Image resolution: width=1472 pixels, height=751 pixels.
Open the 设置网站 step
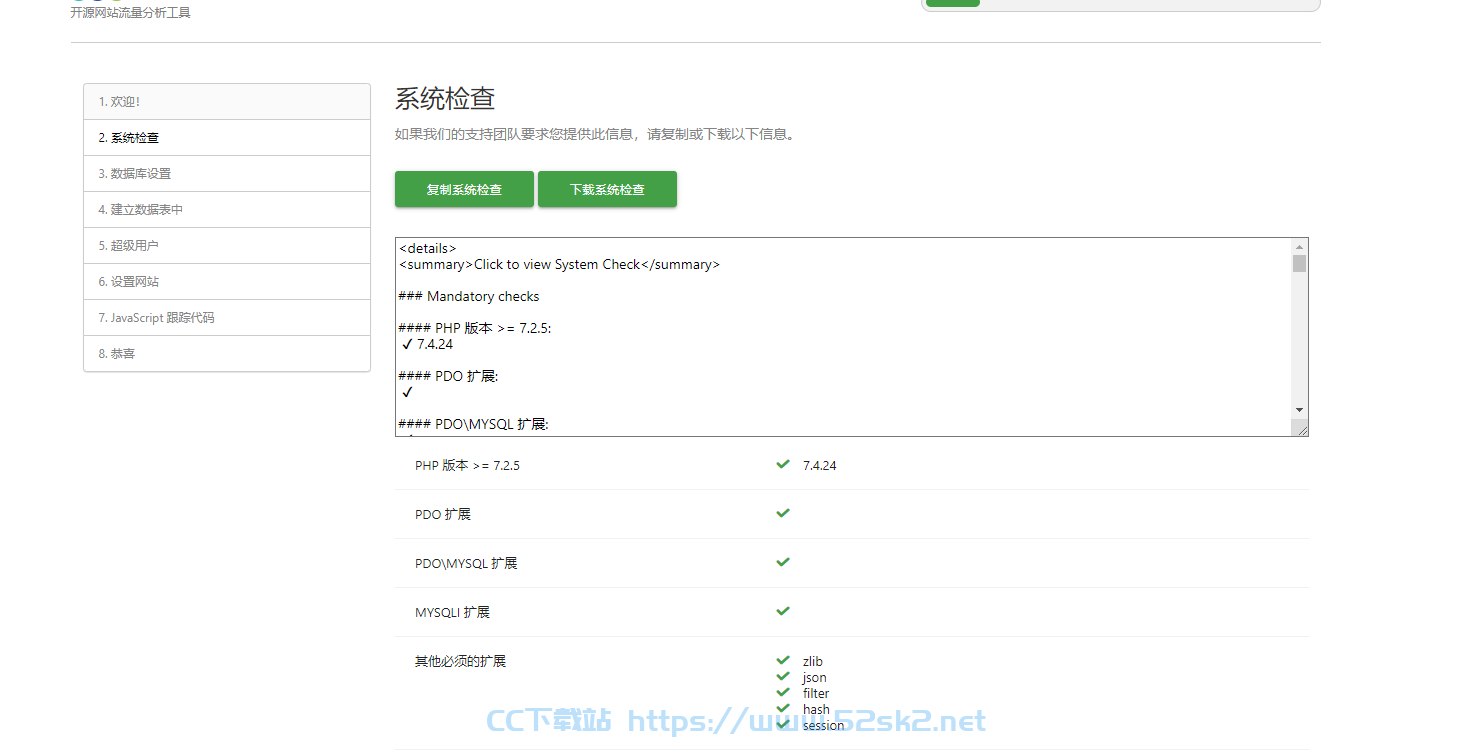227,282
